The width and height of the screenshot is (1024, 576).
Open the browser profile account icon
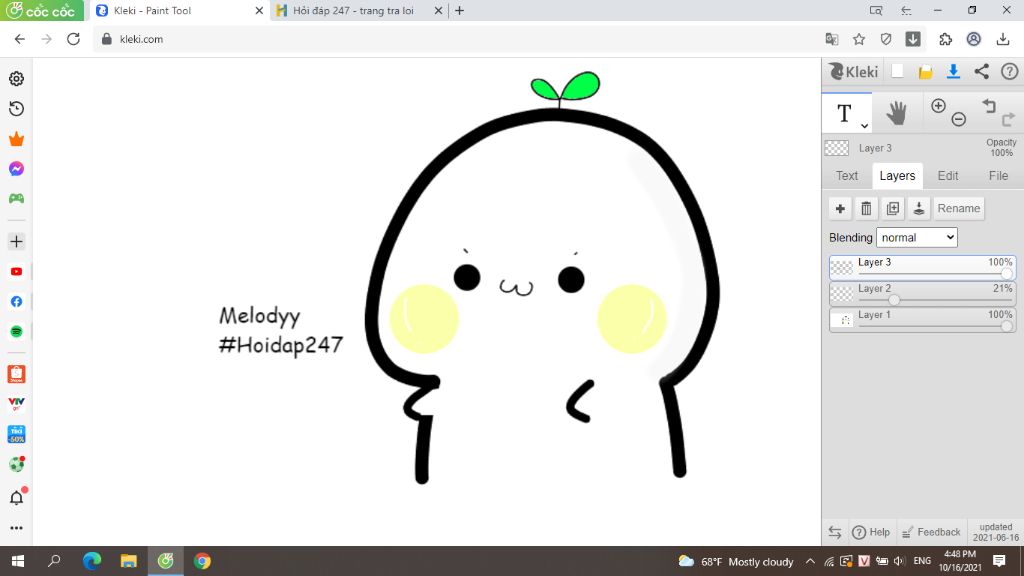tap(974, 39)
